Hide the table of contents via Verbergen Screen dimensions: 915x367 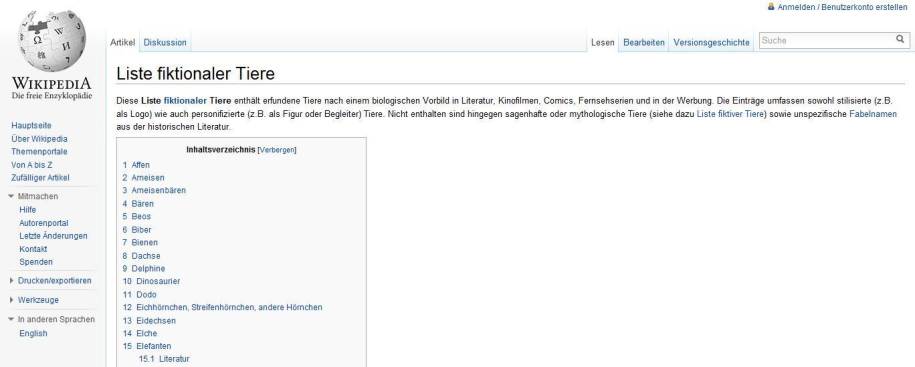coord(277,150)
